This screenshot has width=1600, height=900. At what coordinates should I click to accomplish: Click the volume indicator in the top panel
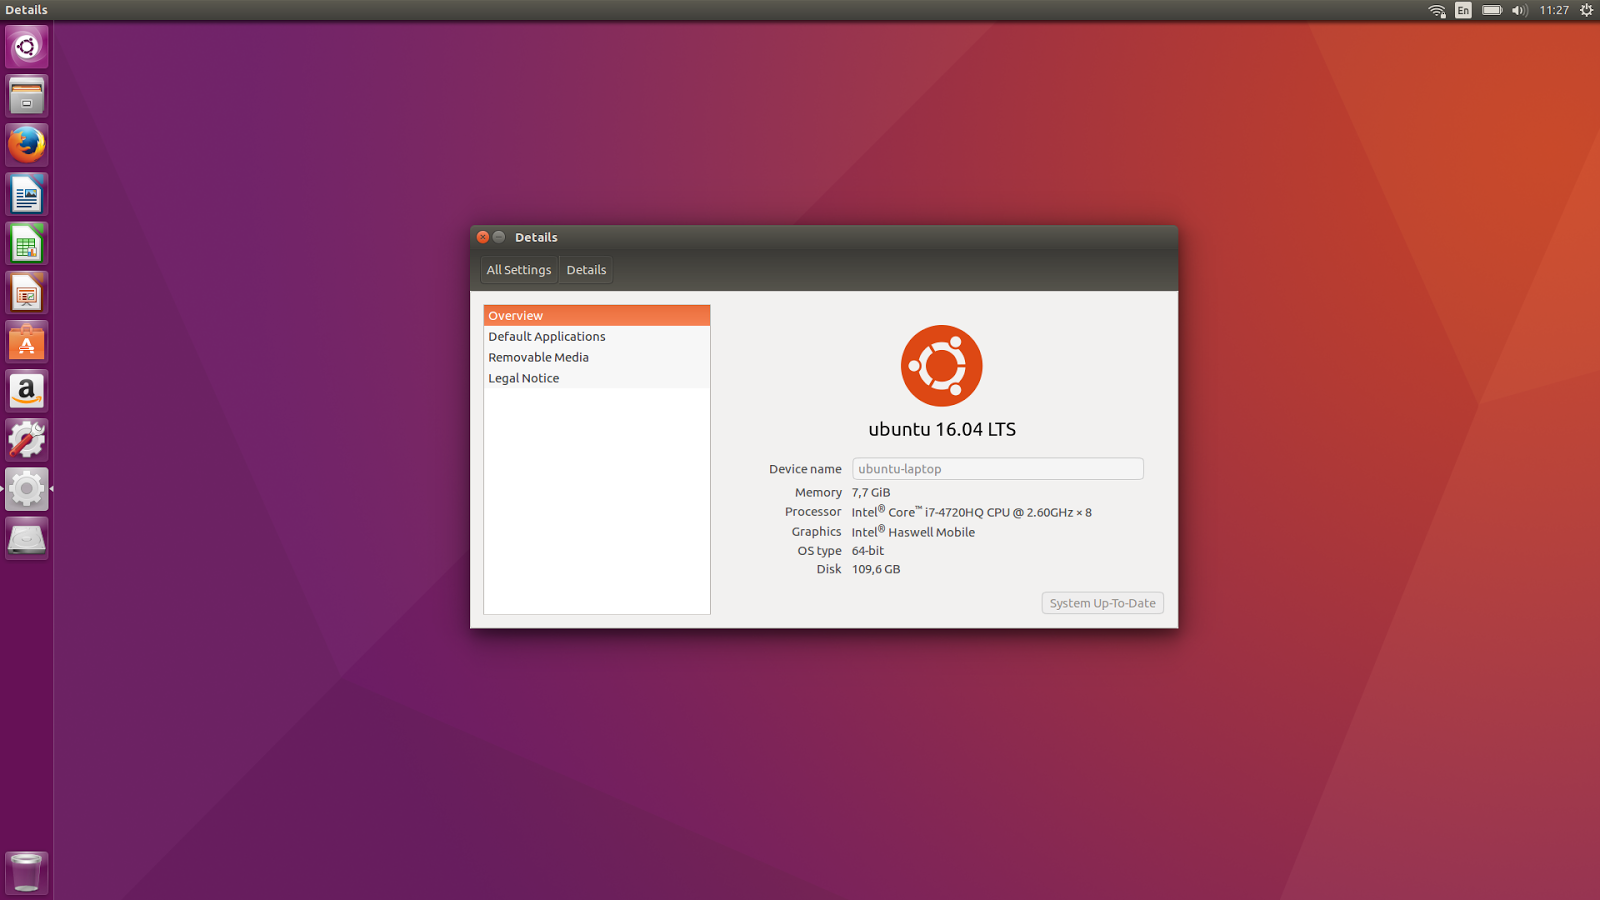(x=1520, y=10)
